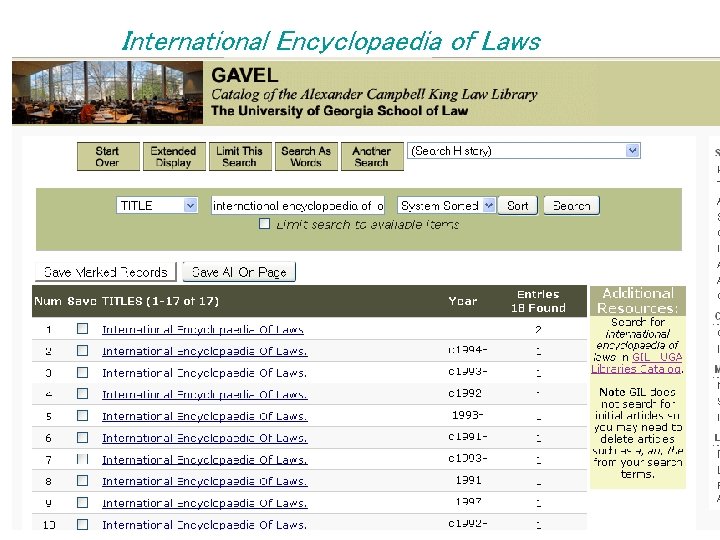720x540 pixels.
Task: Click the TITLES (1-17 of 17) header
Action: [x=160, y=301]
